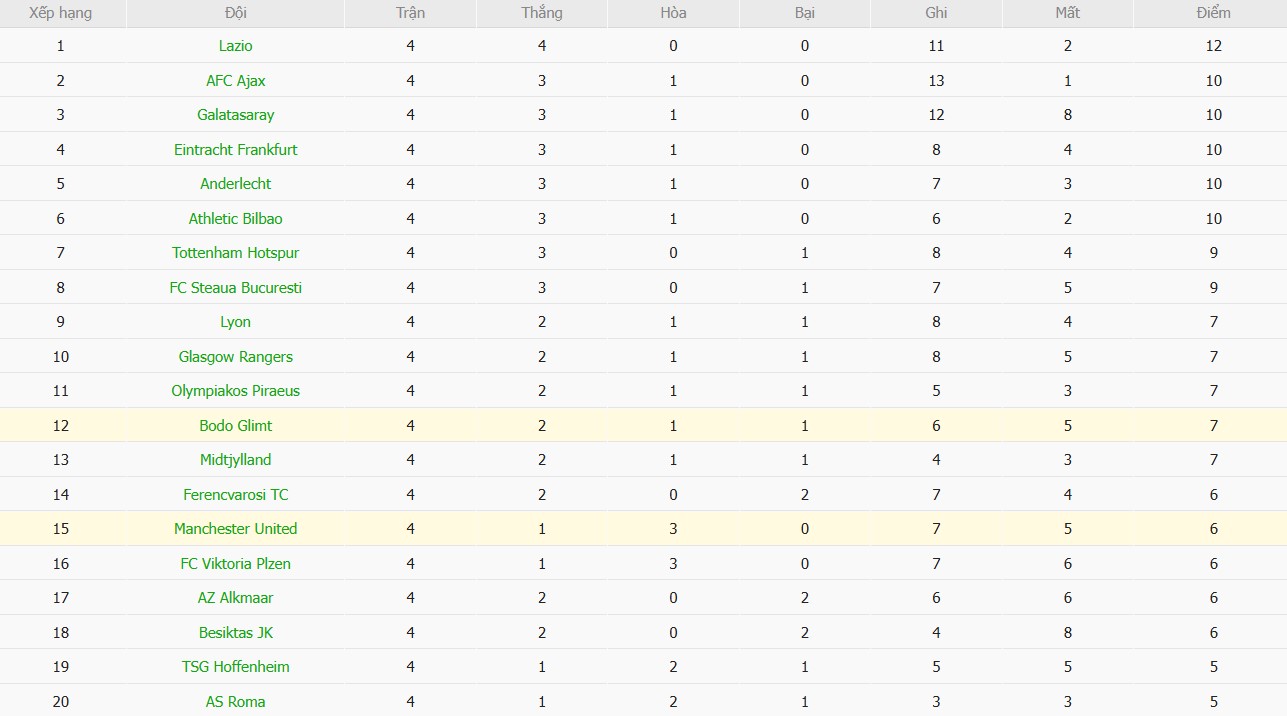Click the Glasgow Rangers team name
This screenshot has width=1287, height=716.
[x=235, y=357]
